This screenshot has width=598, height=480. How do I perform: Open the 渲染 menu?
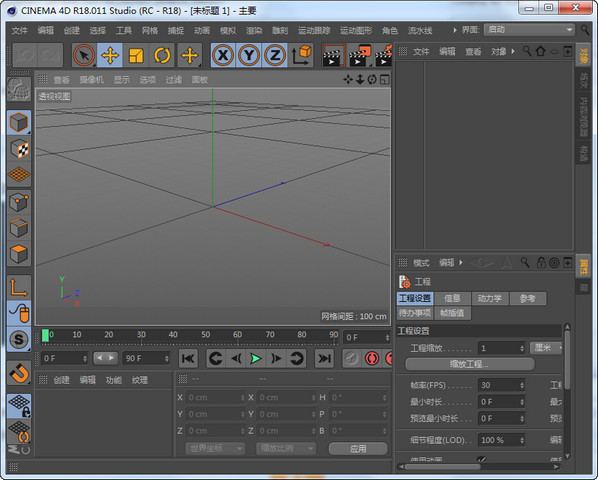coord(254,31)
